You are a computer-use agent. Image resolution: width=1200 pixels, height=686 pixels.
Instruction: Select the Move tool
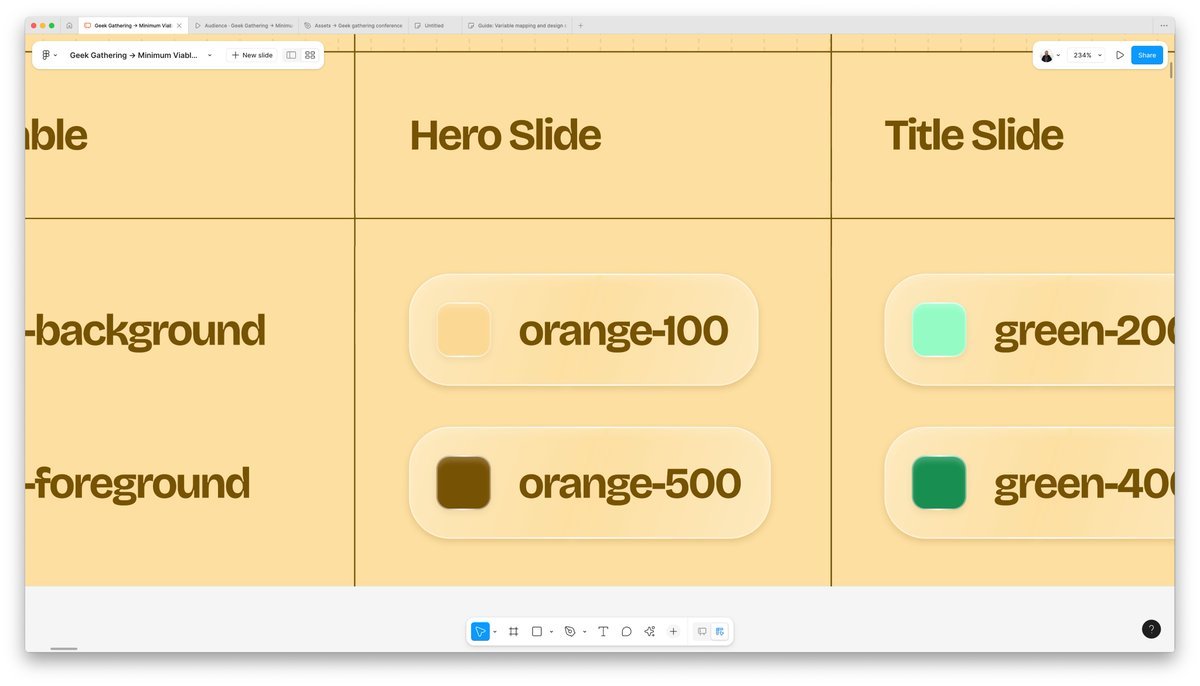click(x=480, y=632)
